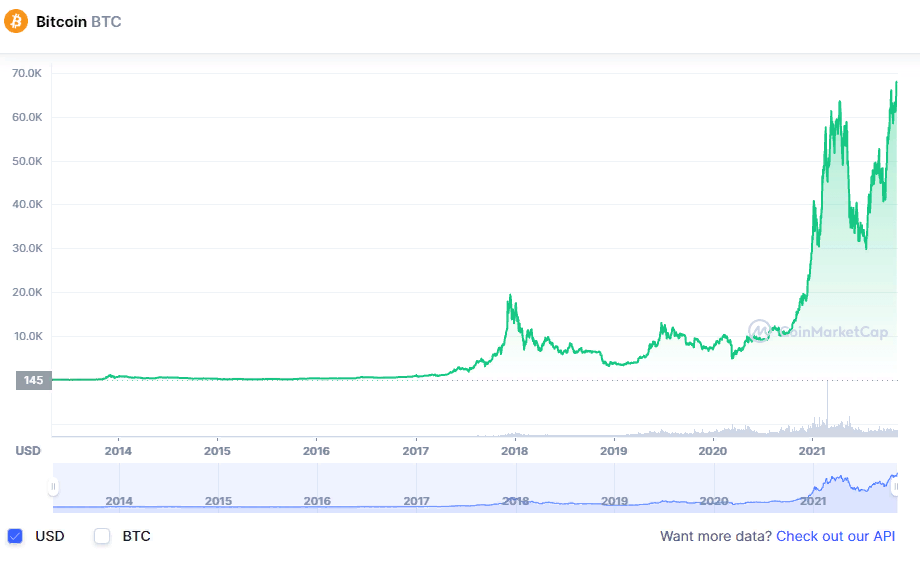Click the USD currency label below y-axis

28,451
